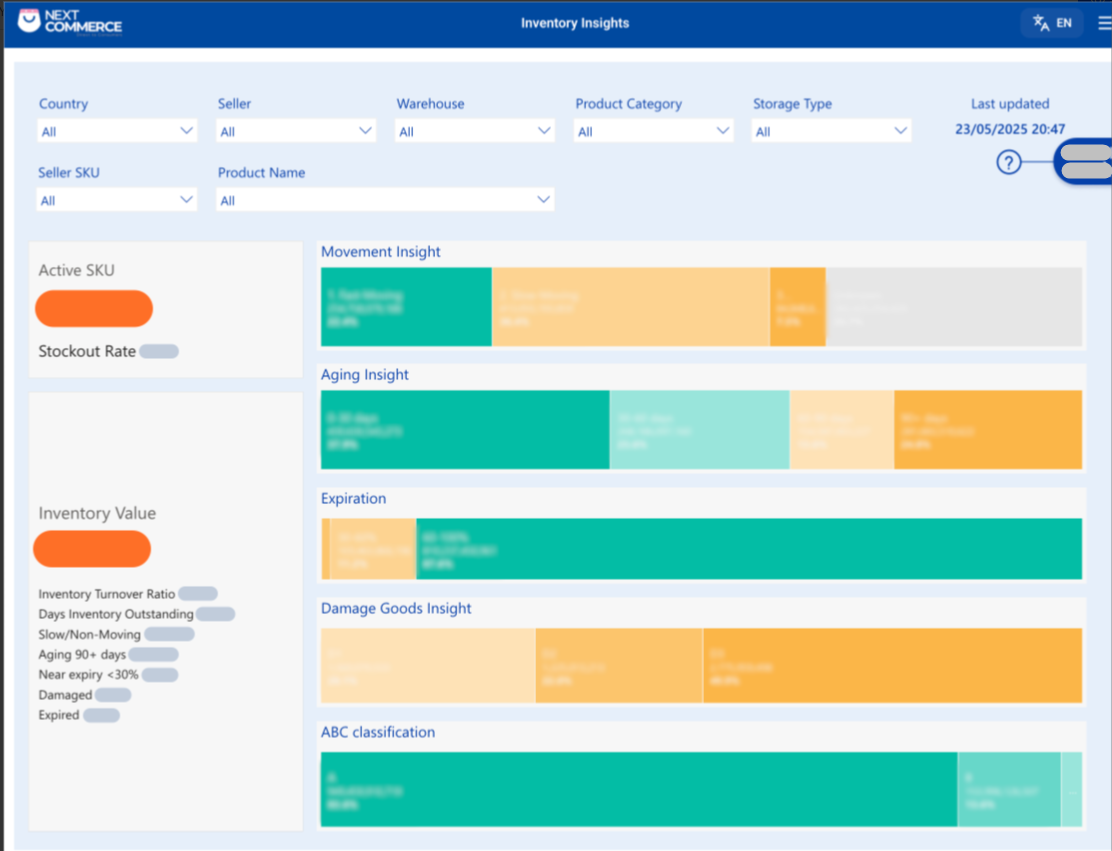Click the orange Active SKU value pill
1112x851 pixels.
click(x=94, y=309)
